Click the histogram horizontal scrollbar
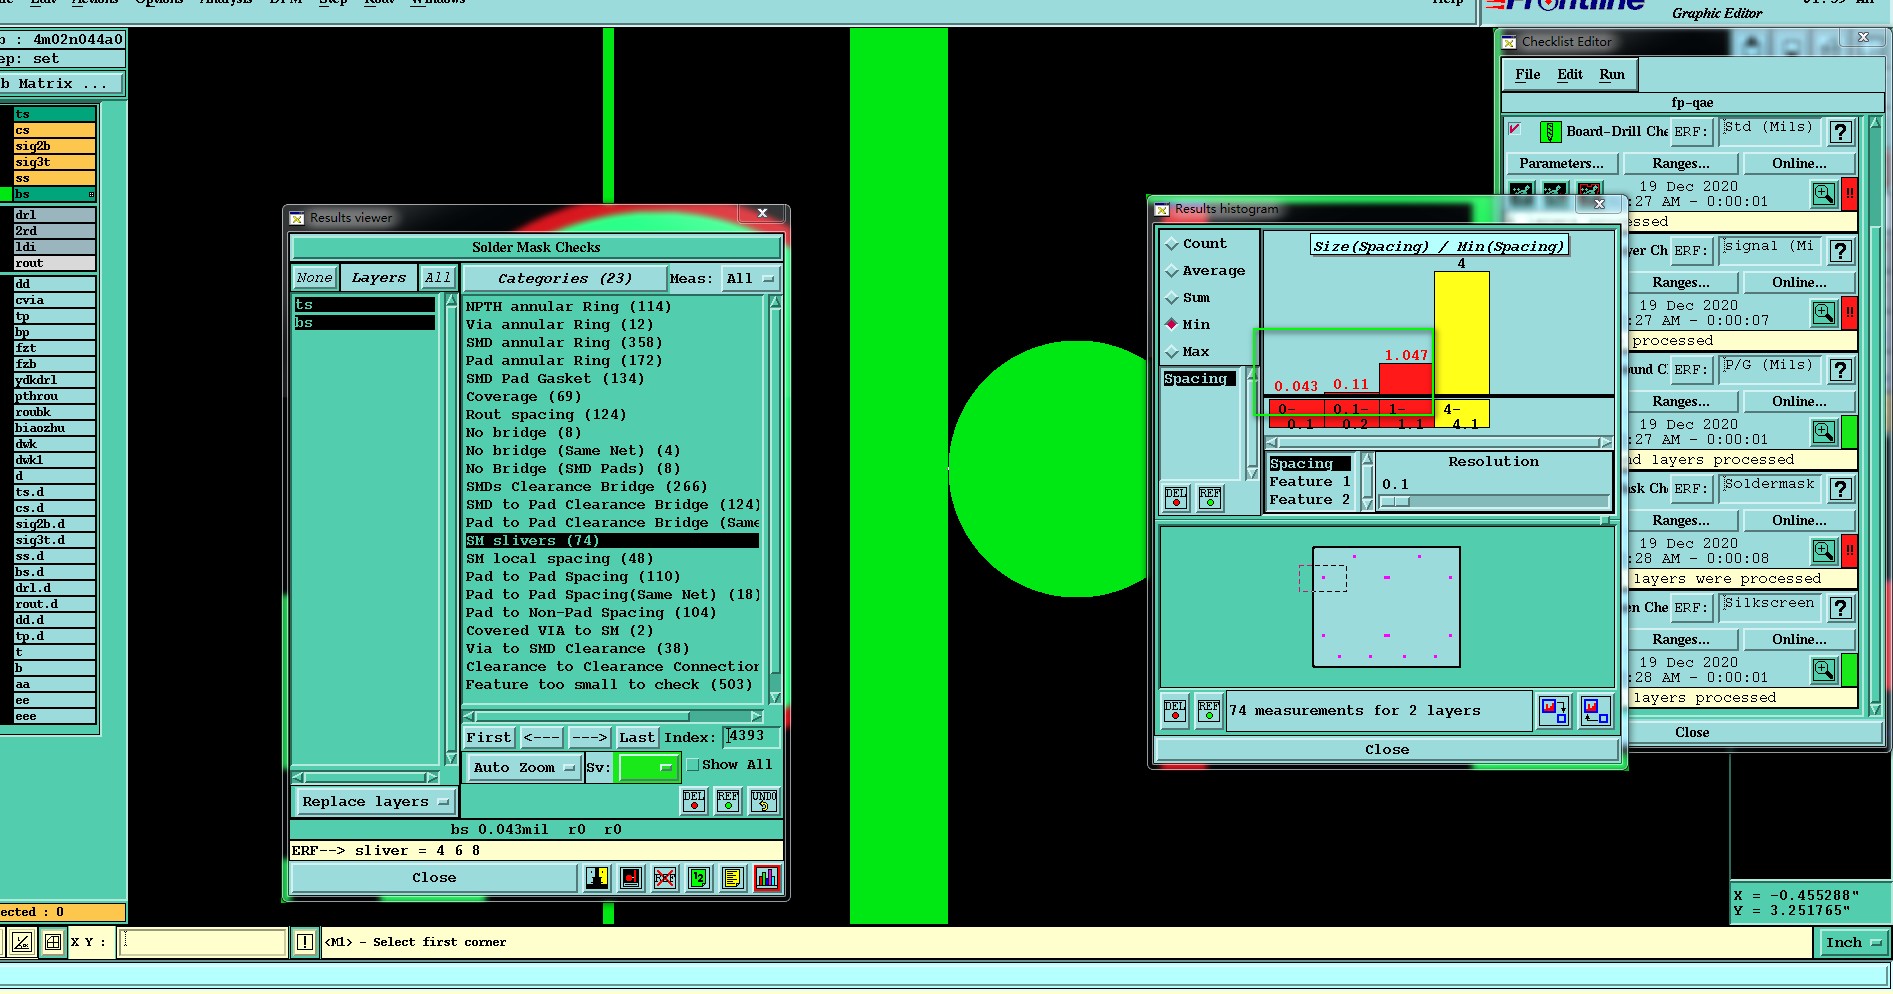Viewport: 1893px width, 994px height. click(x=1439, y=442)
